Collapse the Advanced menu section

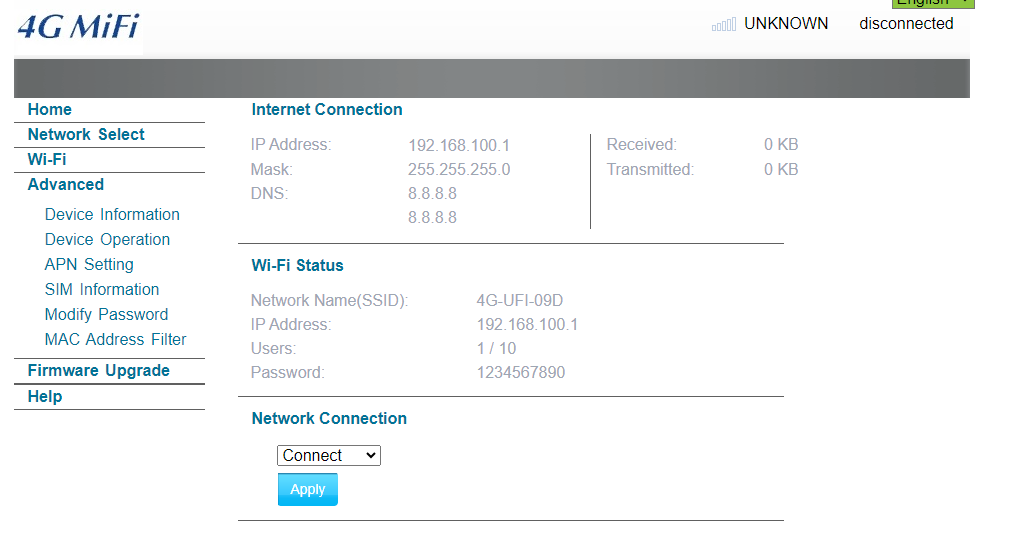click(66, 185)
